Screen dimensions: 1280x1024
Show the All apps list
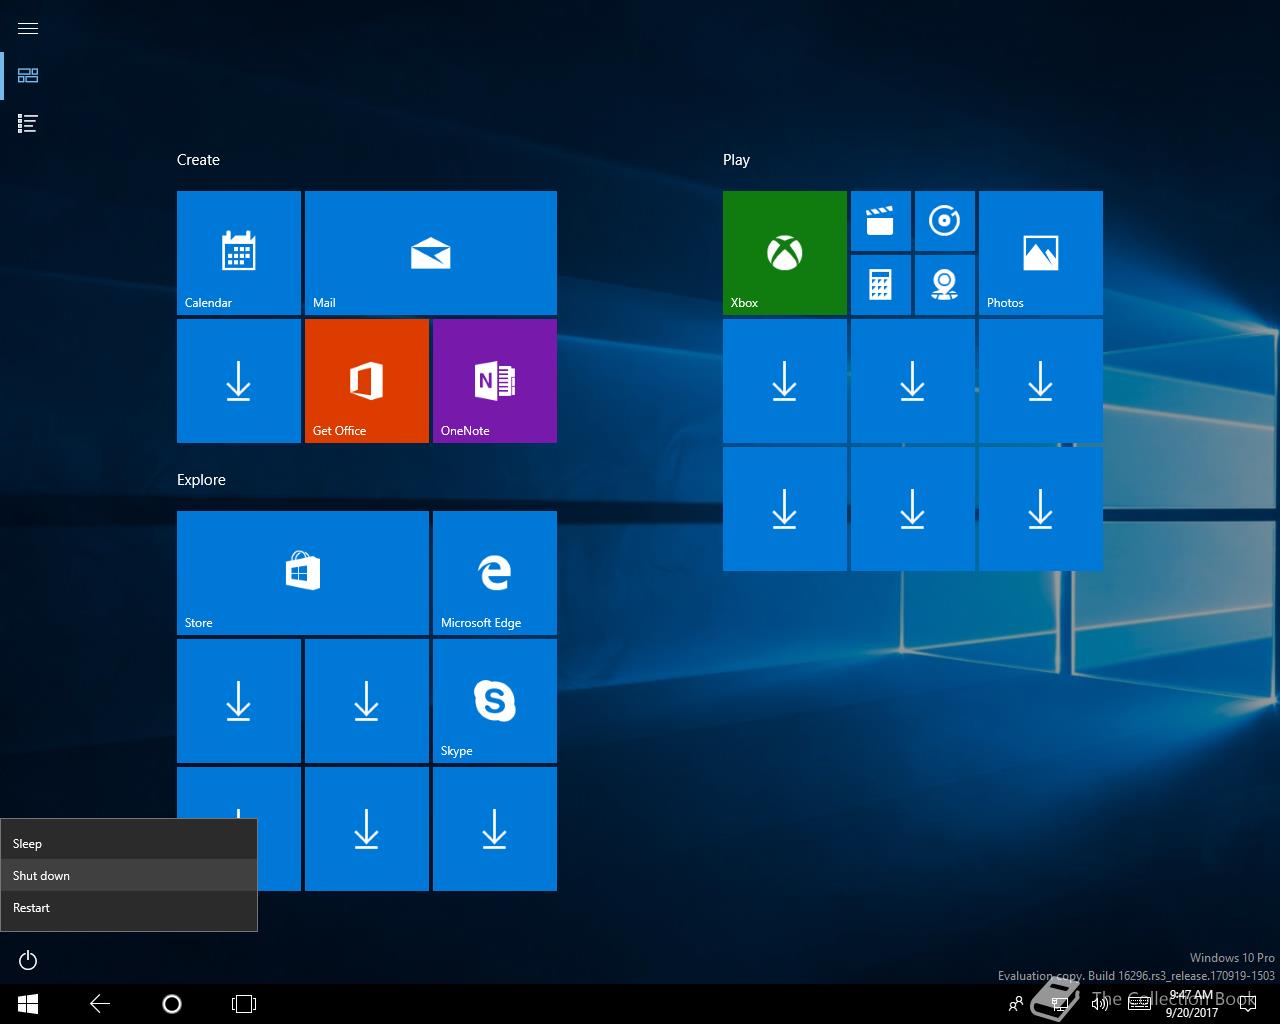point(28,124)
